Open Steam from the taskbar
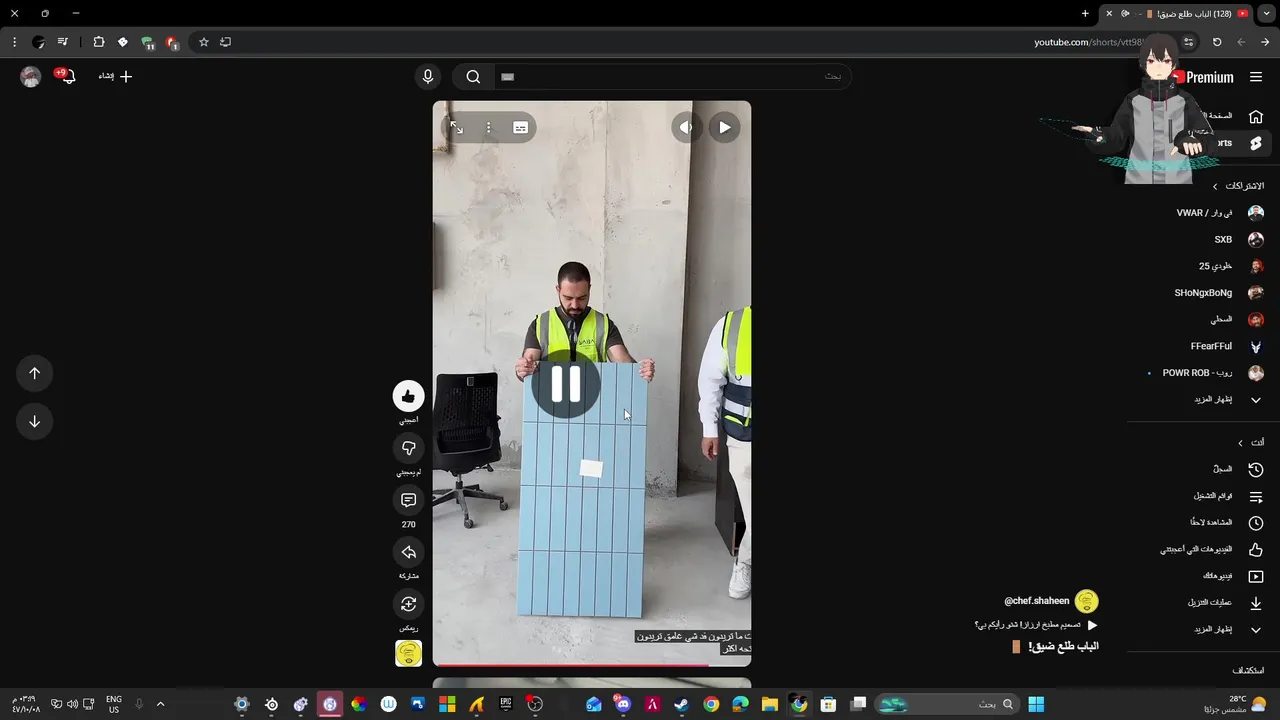The height and width of the screenshot is (720, 1280). coord(681,704)
